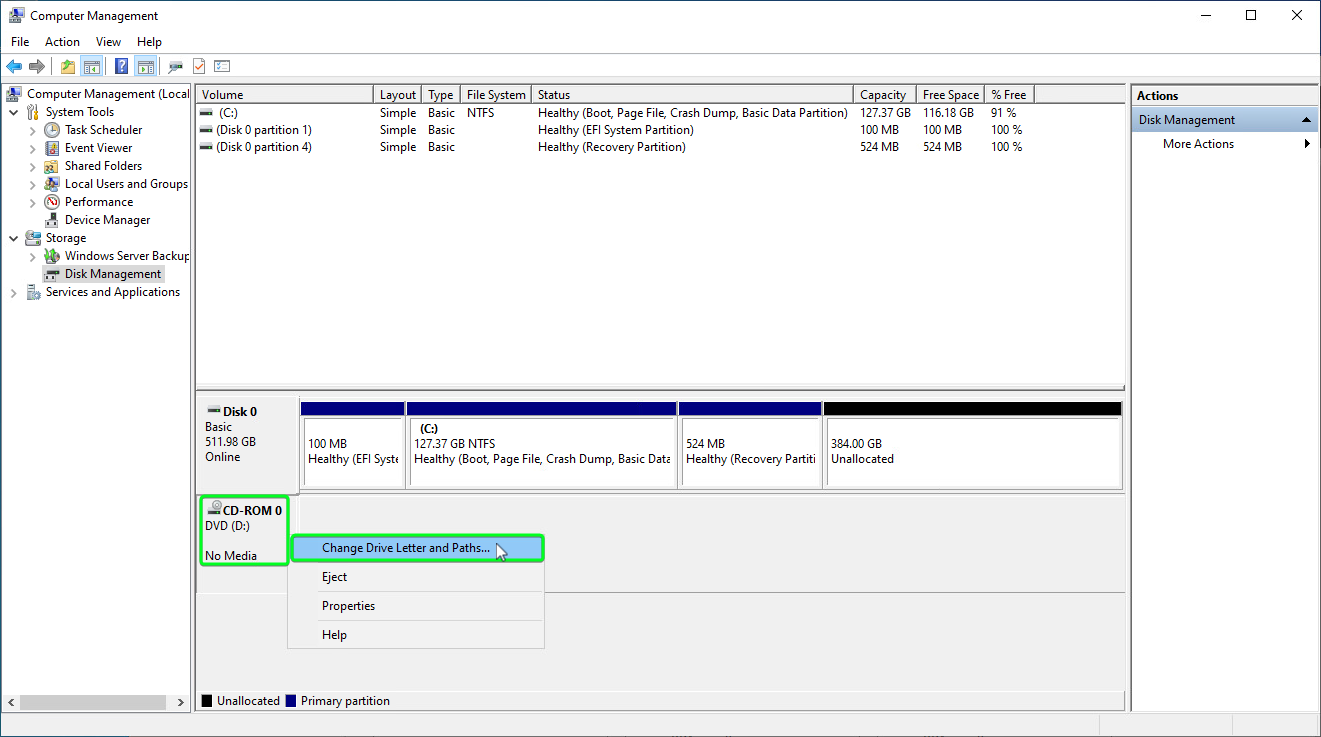
Task: Click the Device Manager icon in tree
Action: 52,220
